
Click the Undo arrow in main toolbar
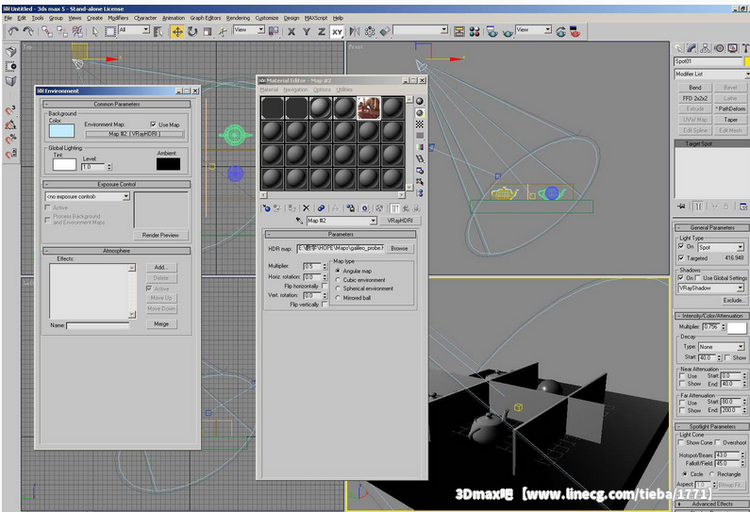point(13,32)
